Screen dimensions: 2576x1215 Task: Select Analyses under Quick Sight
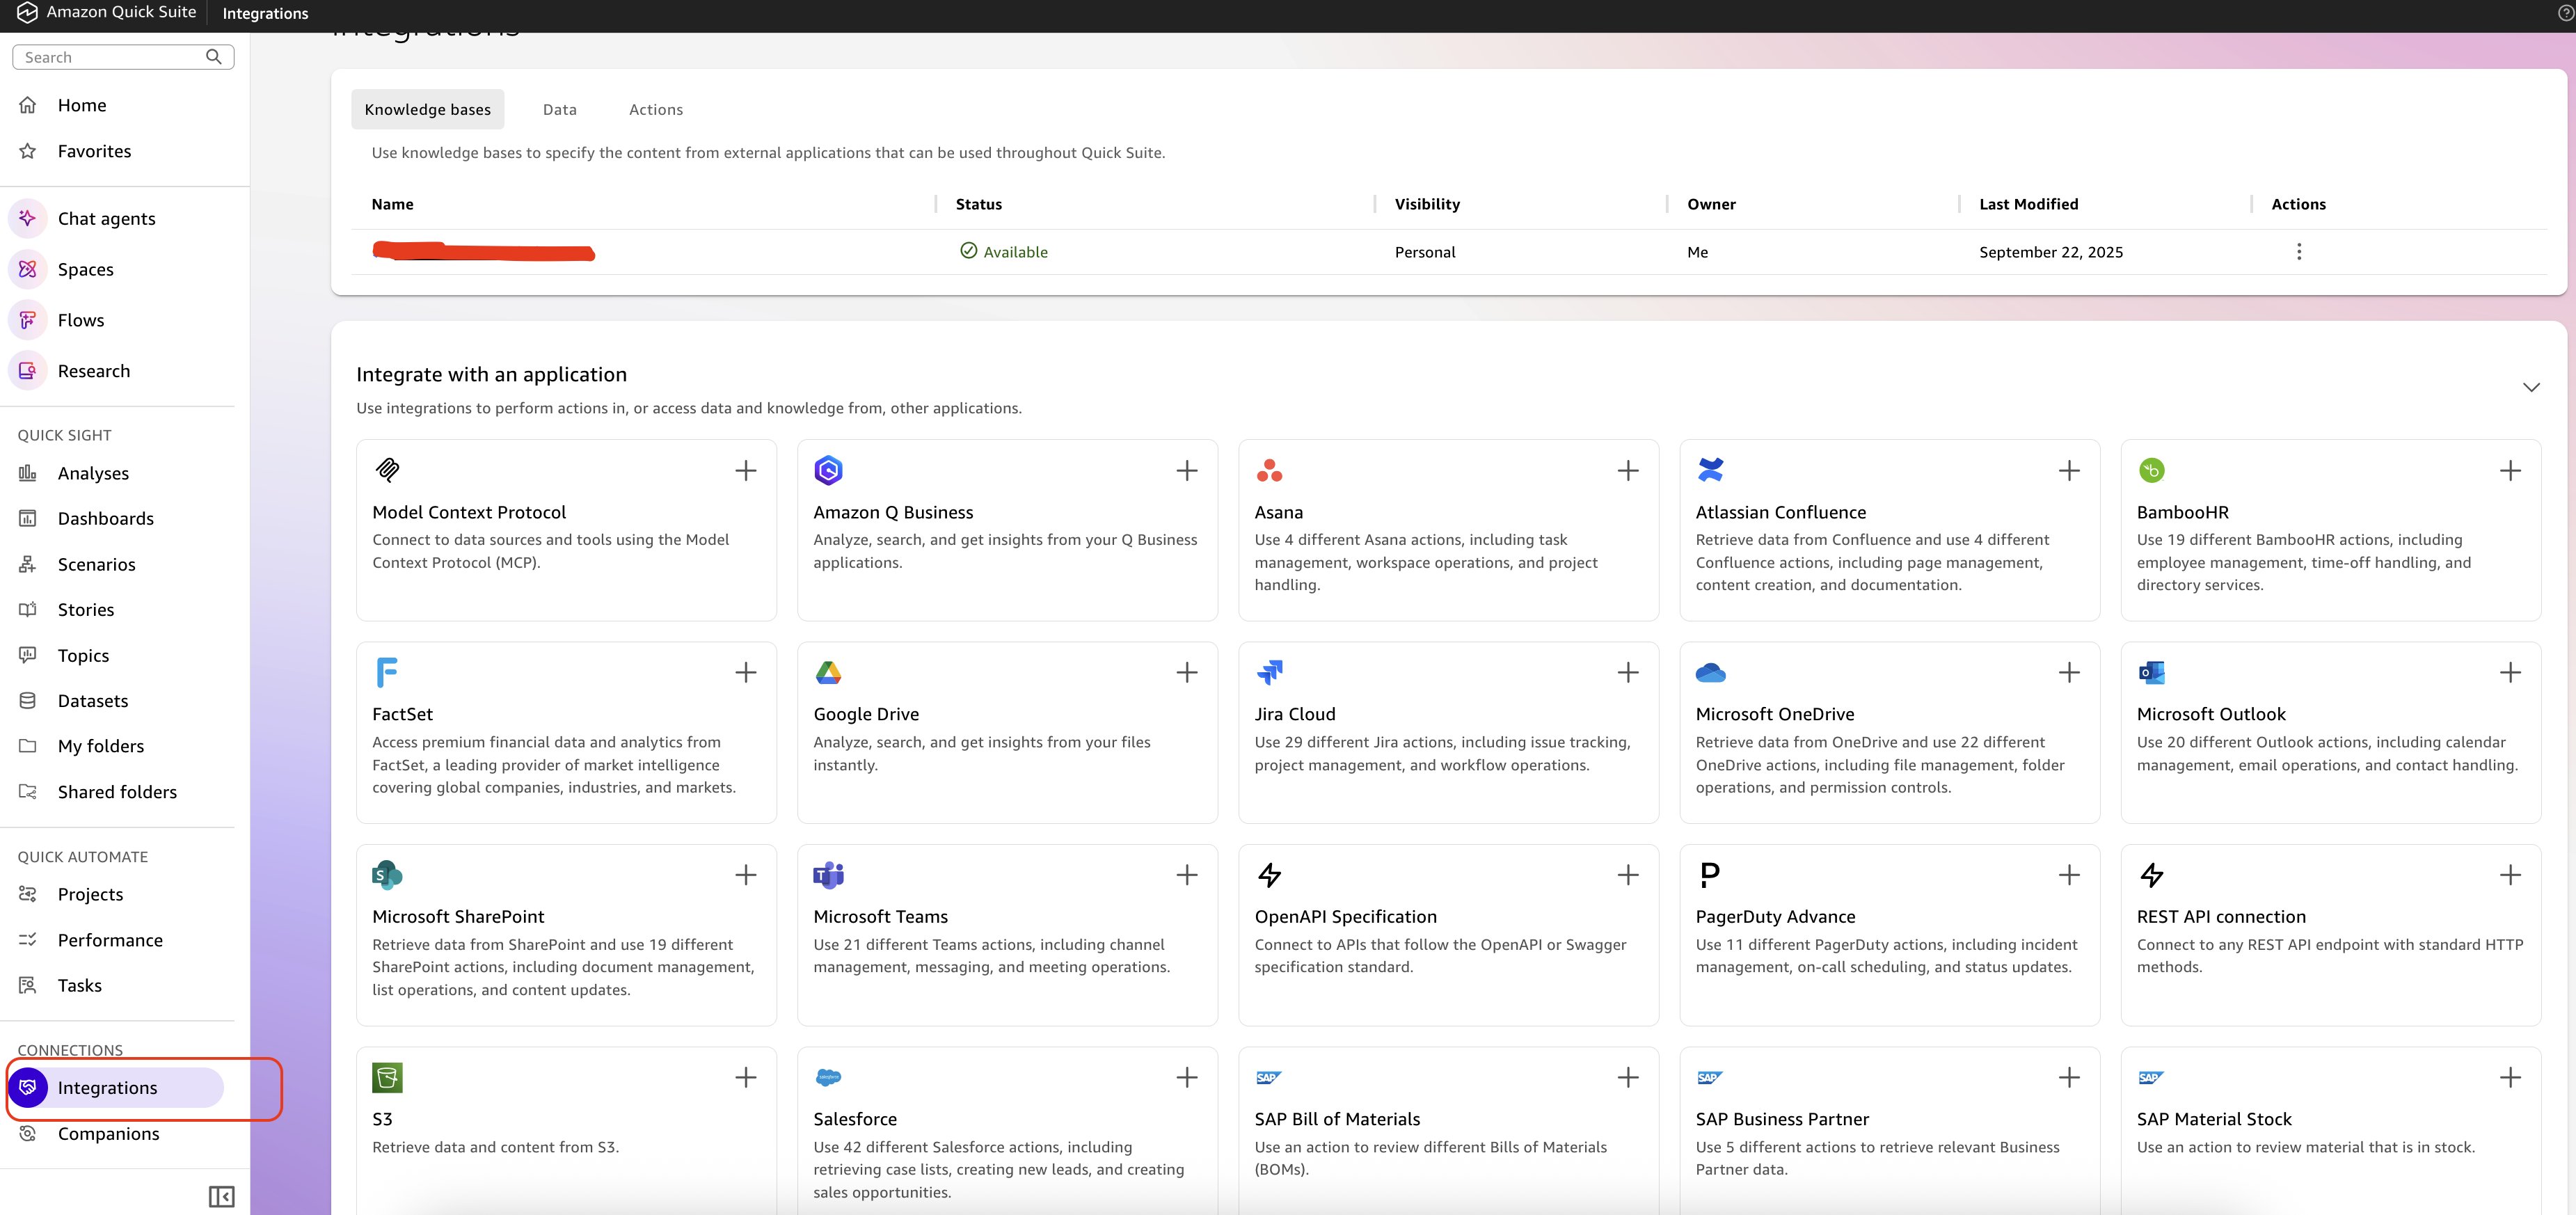click(x=93, y=473)
